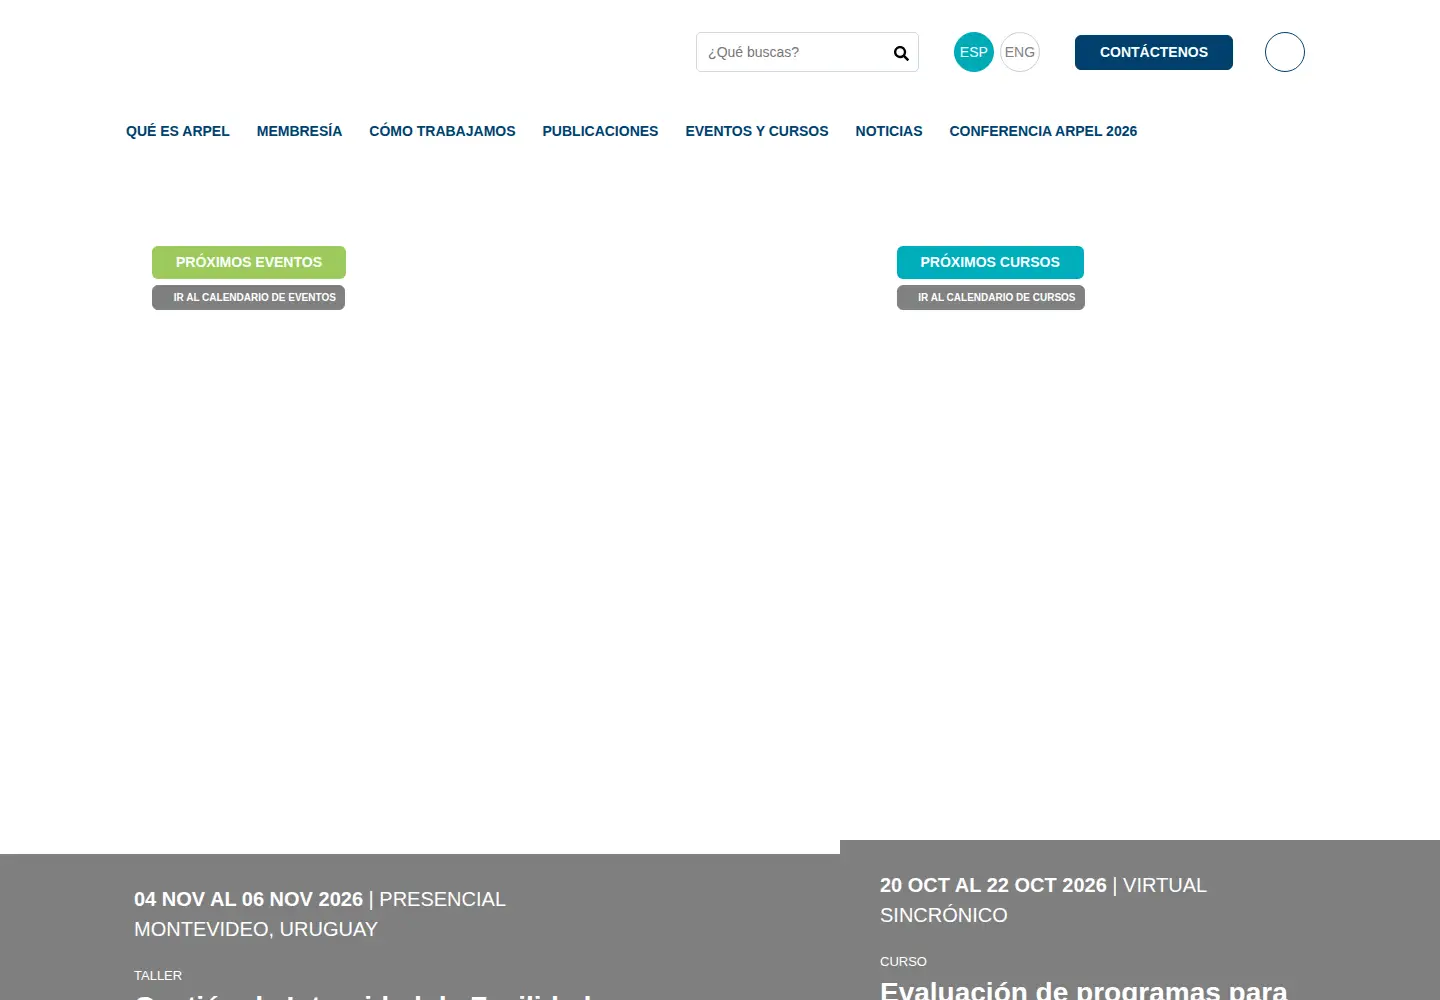Click IR AL CALENDARIO DE EVENTOS
Image resolution: width=1440 pixels, height=1000 pixels.
(x=248, y=297)
